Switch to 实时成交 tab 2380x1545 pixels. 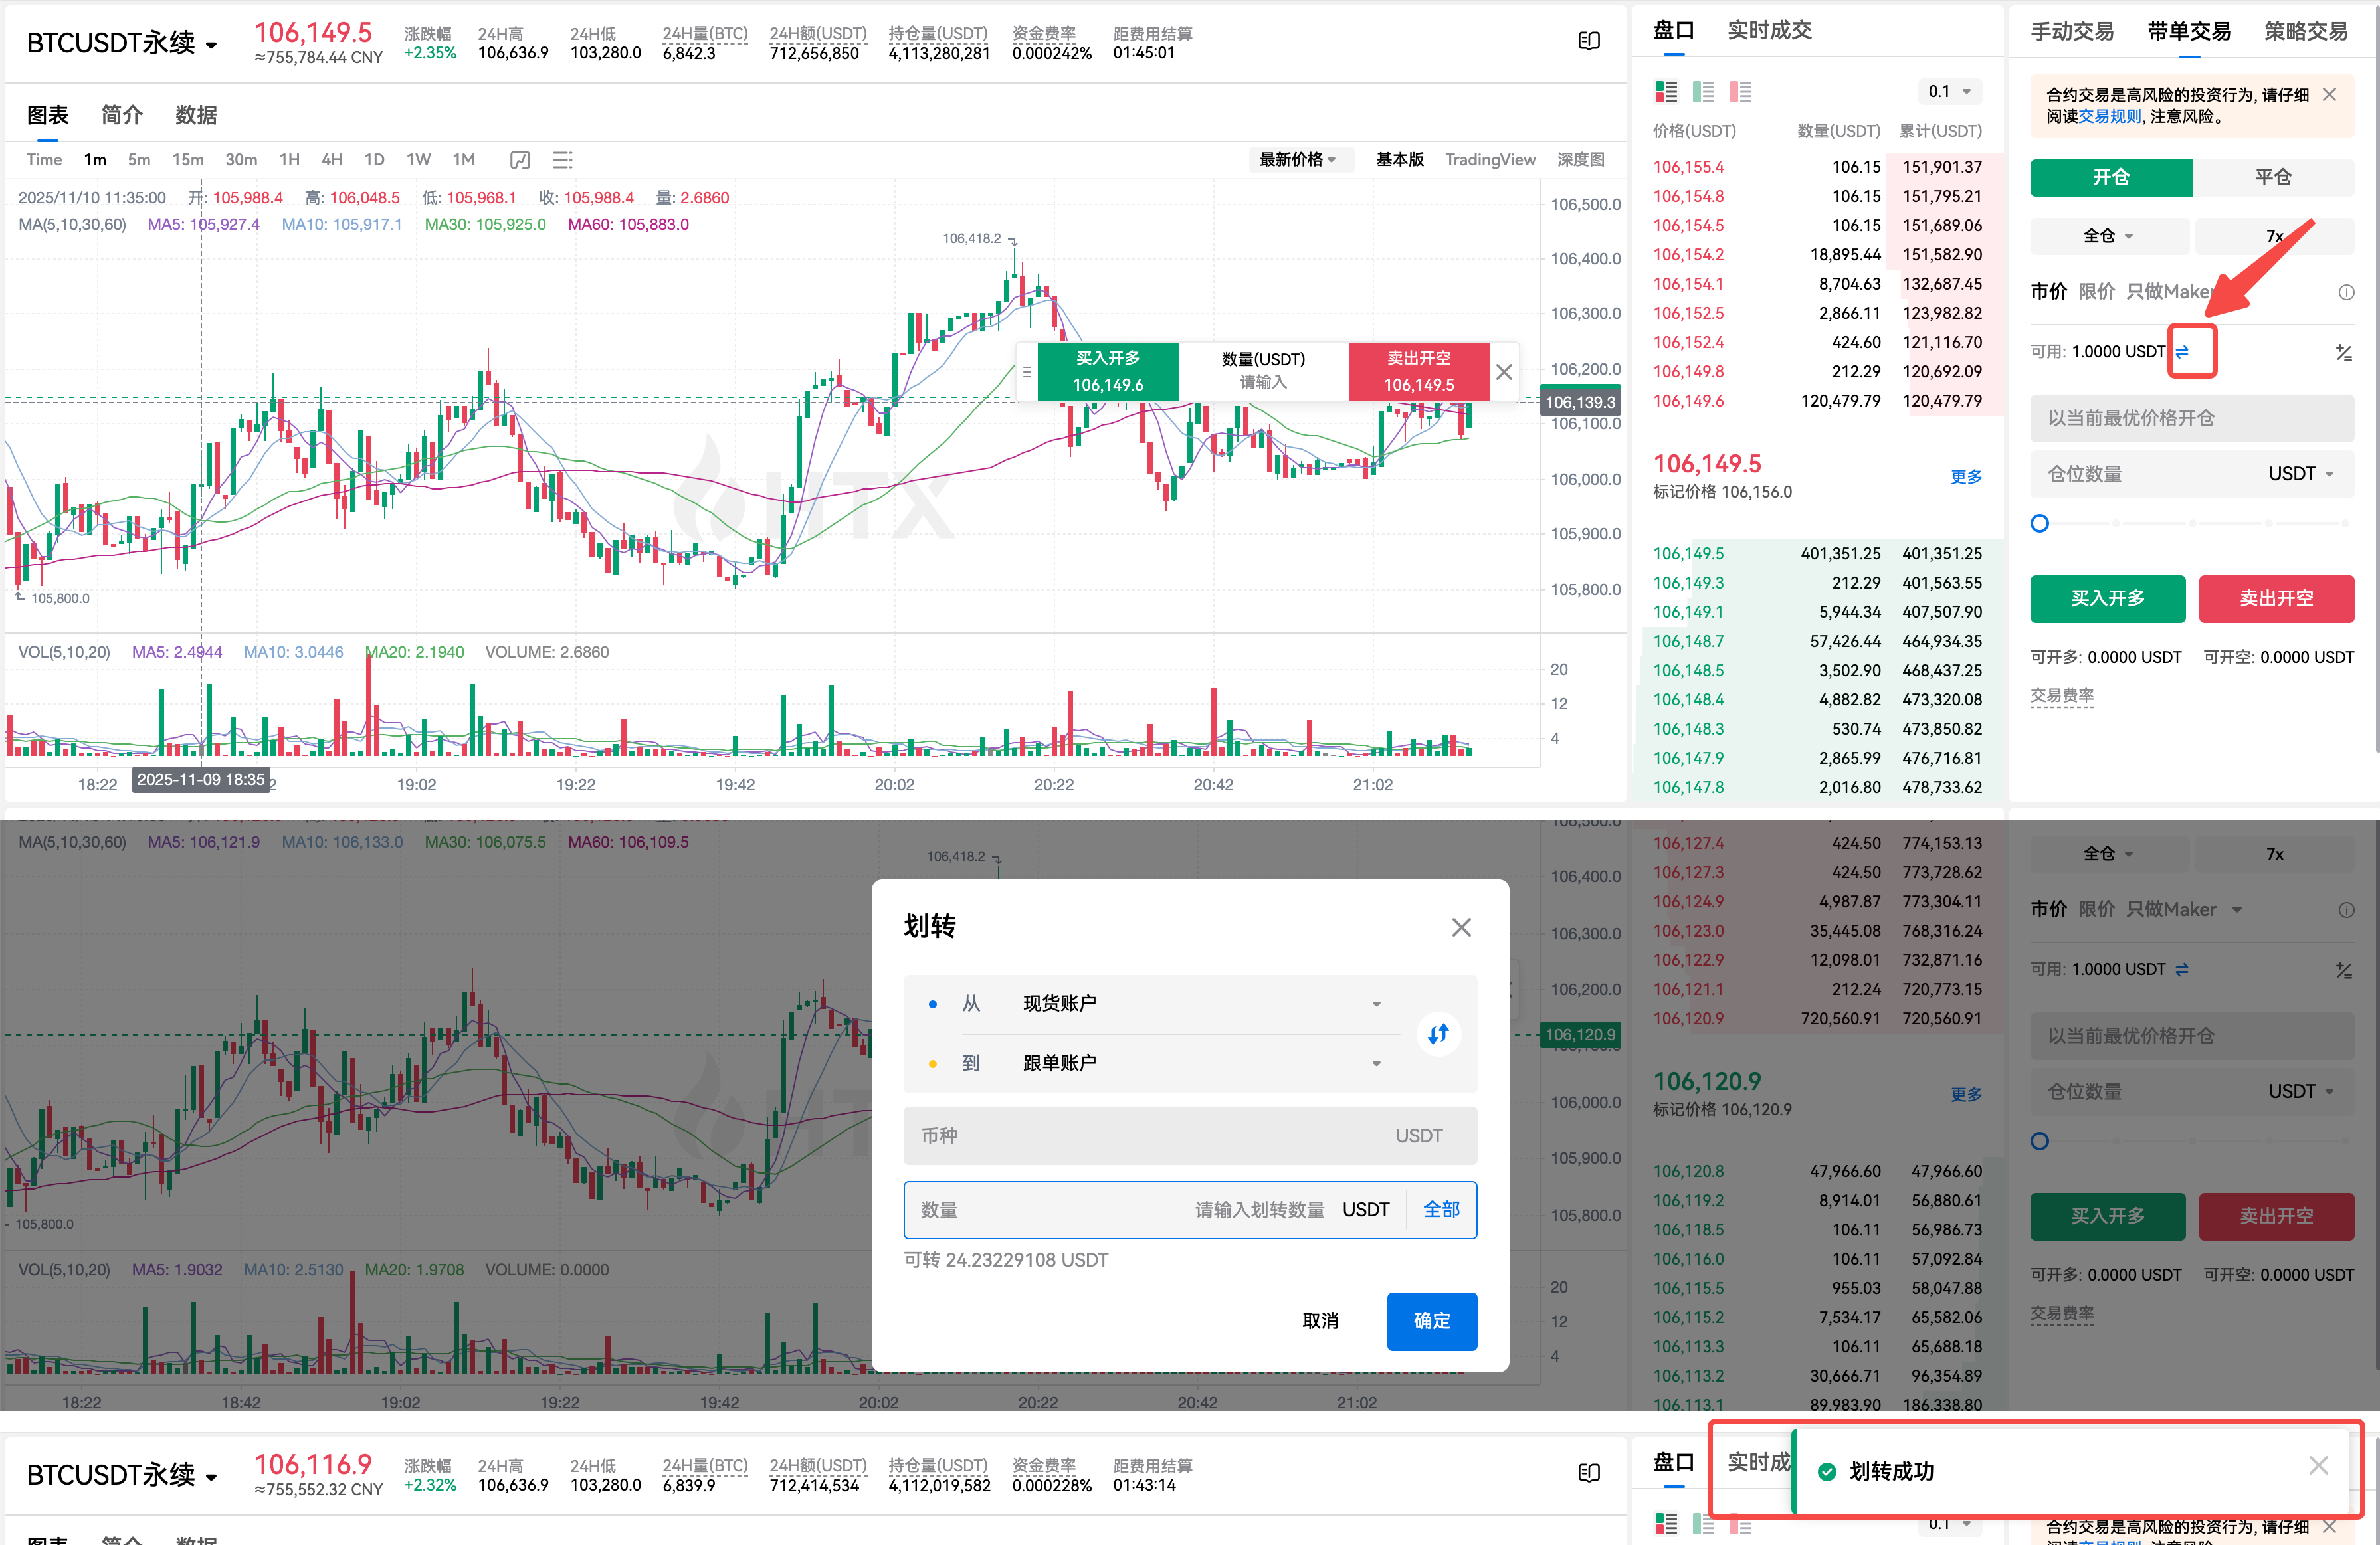coord(1769,30)
